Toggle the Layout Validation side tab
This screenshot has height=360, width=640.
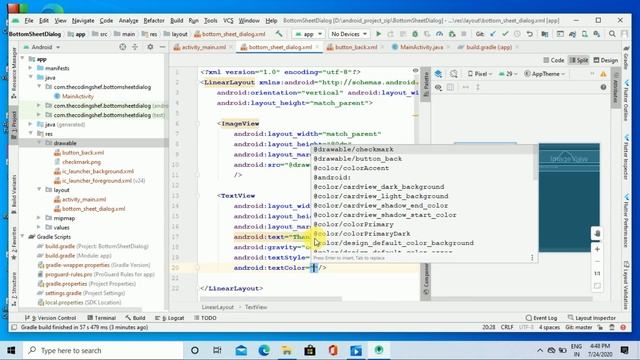coord(626,285)
